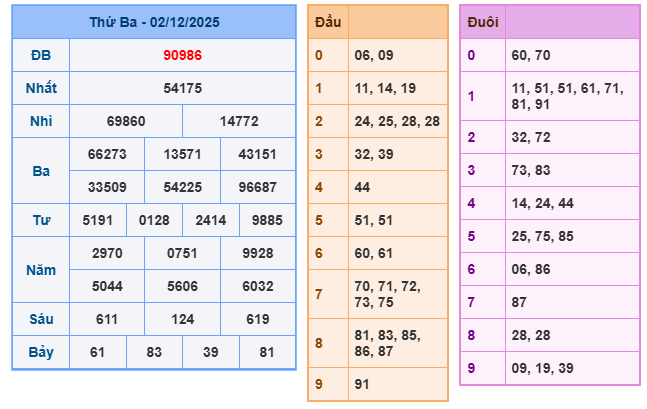The width and height of the screenshot is (647, 409).
Task: Select the Sáu prize number 619
Action: point(258,318)
